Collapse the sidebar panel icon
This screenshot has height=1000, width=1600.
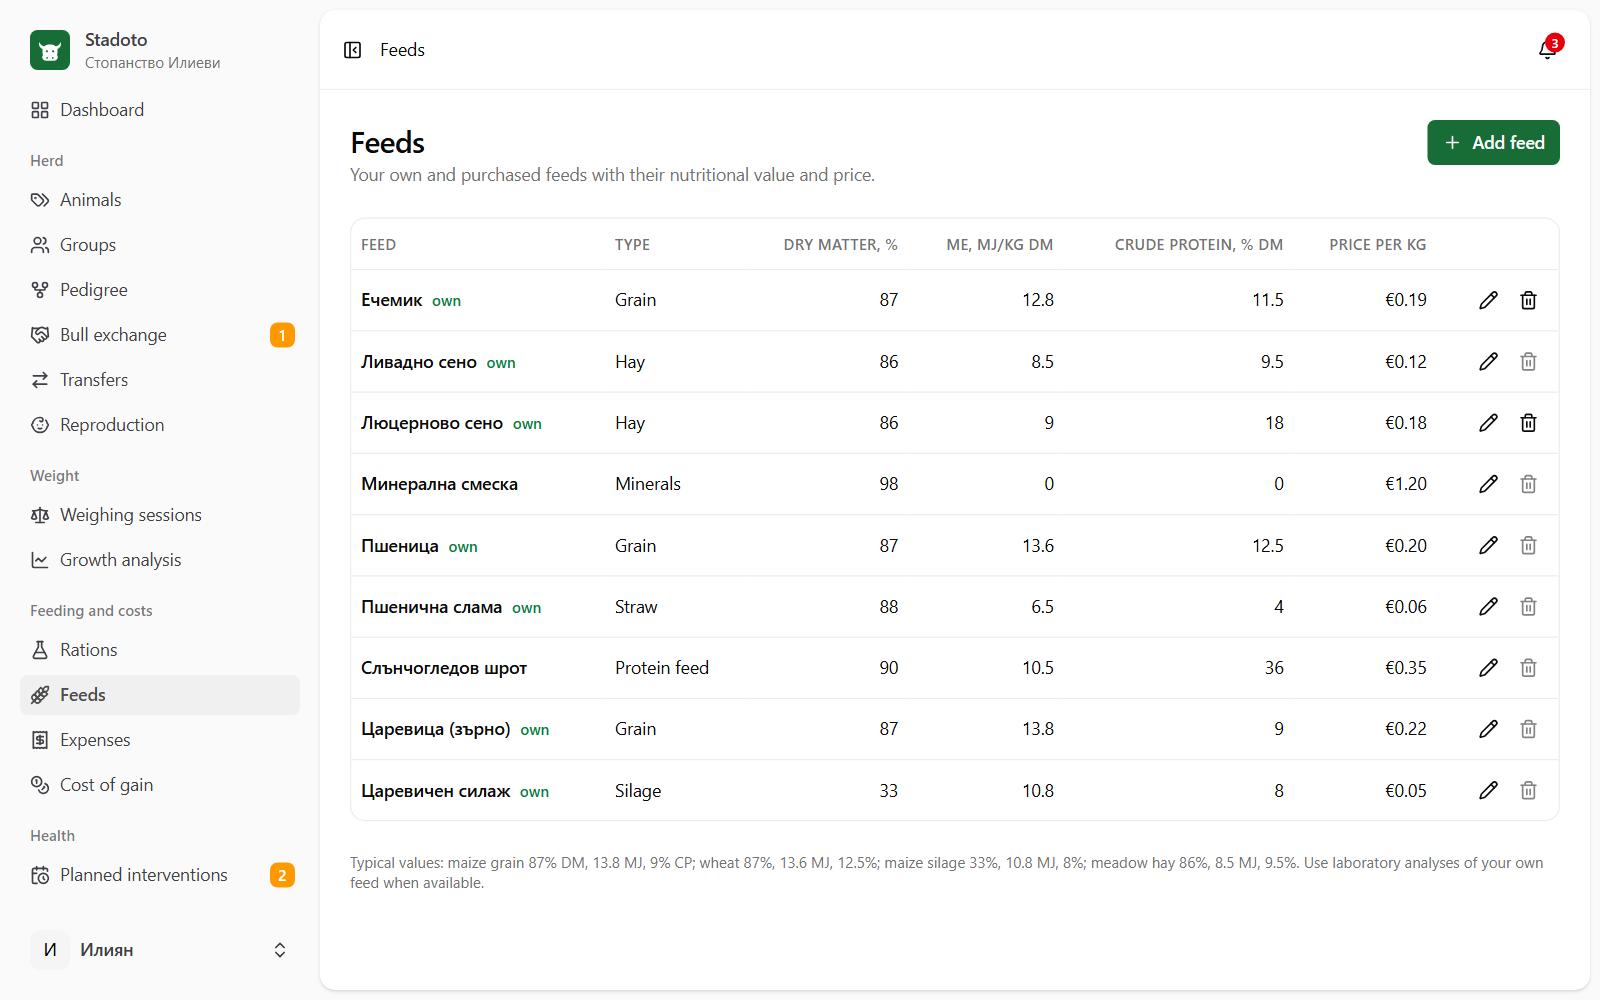pos(352,50)
